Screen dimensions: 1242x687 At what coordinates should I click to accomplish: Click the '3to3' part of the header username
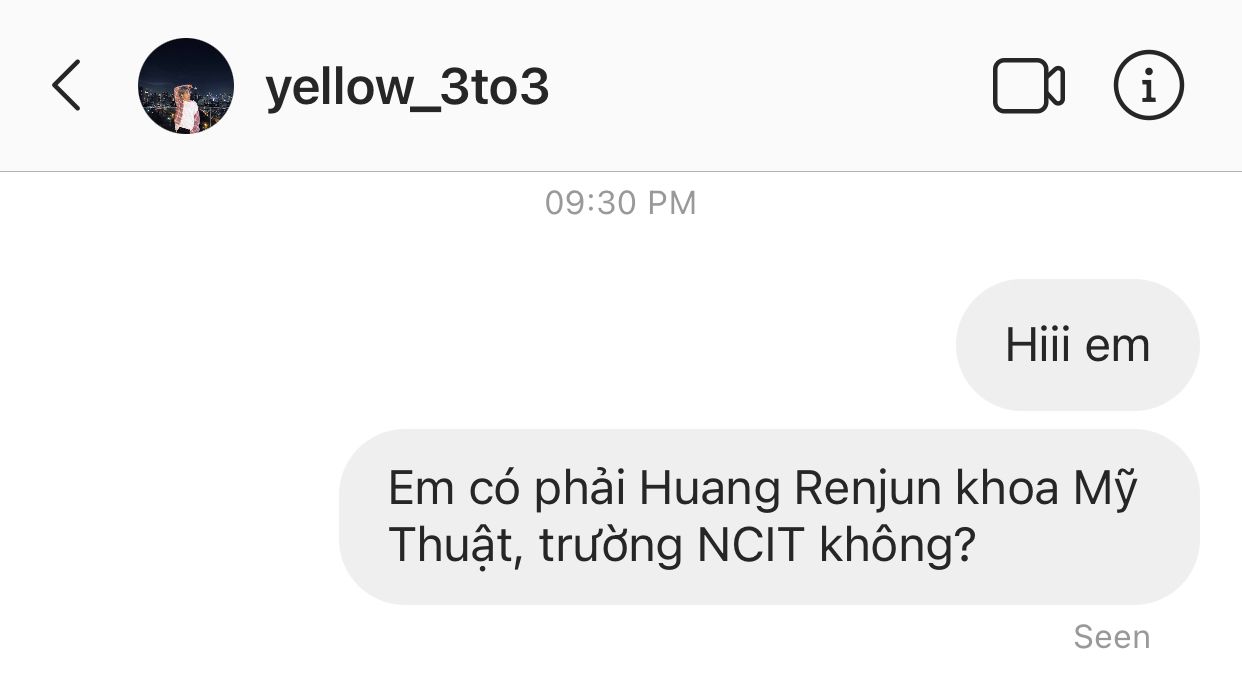(497, 88)
